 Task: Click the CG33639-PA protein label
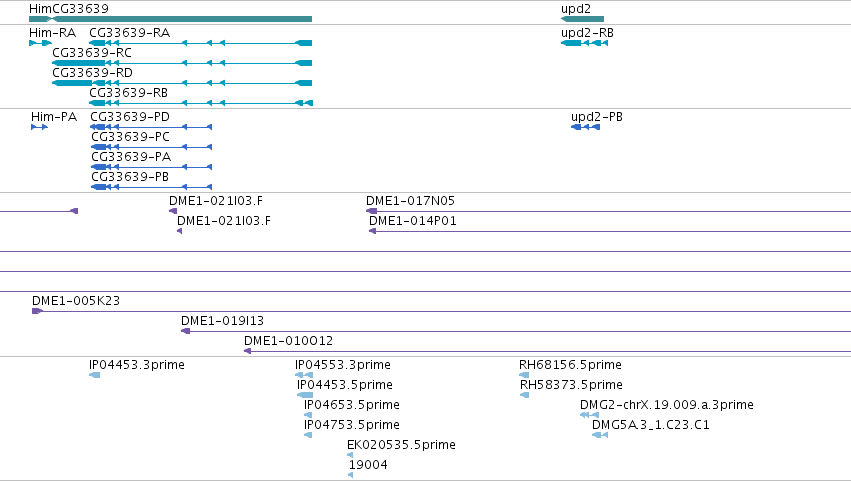coord(131,157)
